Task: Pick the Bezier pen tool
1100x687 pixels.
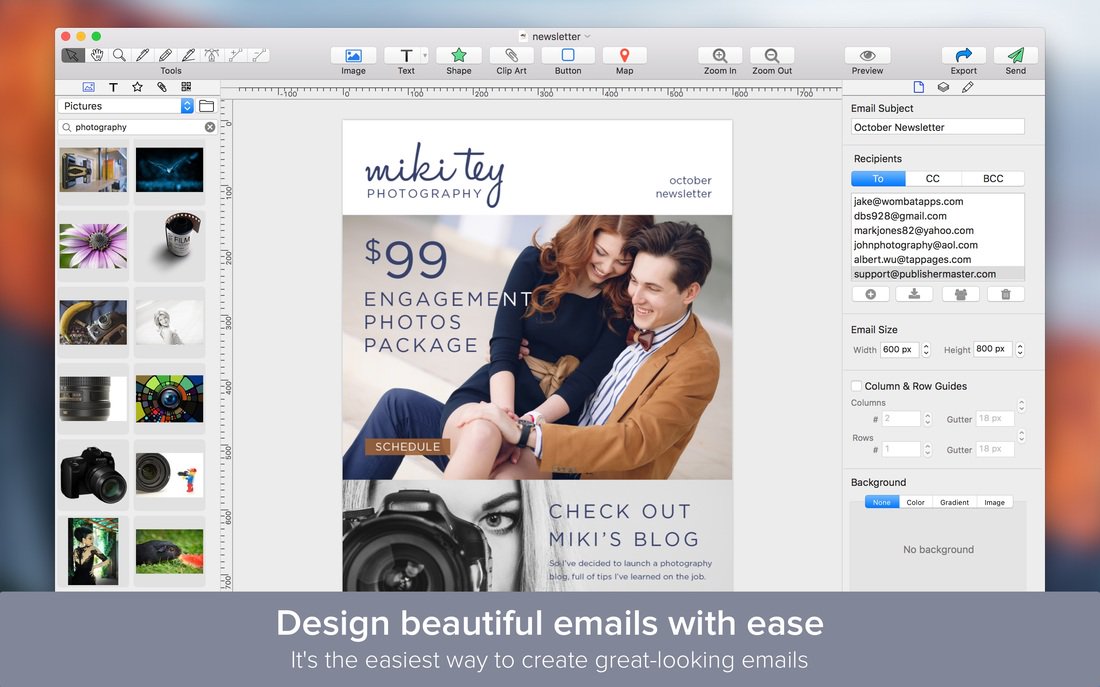Action: click(212, 55)
